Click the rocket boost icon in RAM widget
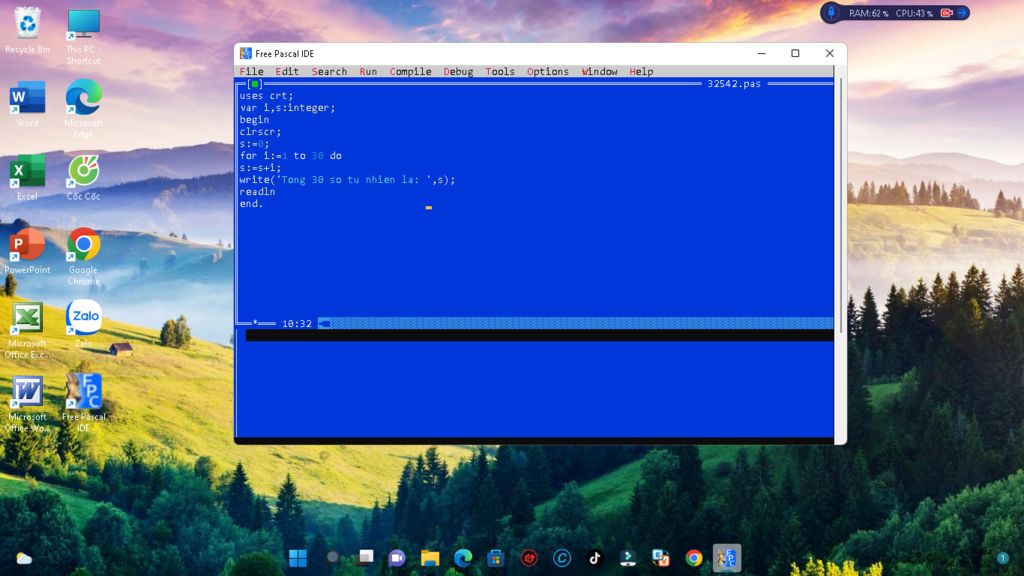Image resolution: width=1024 pixels, height=576 pixels. pyautogui.click(x=831, y=12)
